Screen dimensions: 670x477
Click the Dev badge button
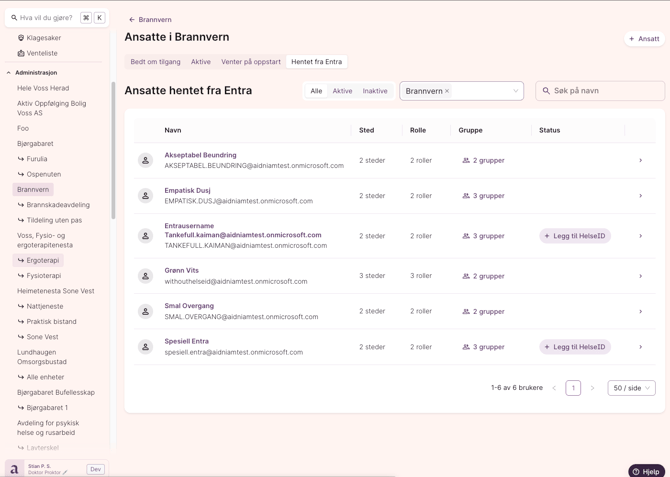click(95, 469)
